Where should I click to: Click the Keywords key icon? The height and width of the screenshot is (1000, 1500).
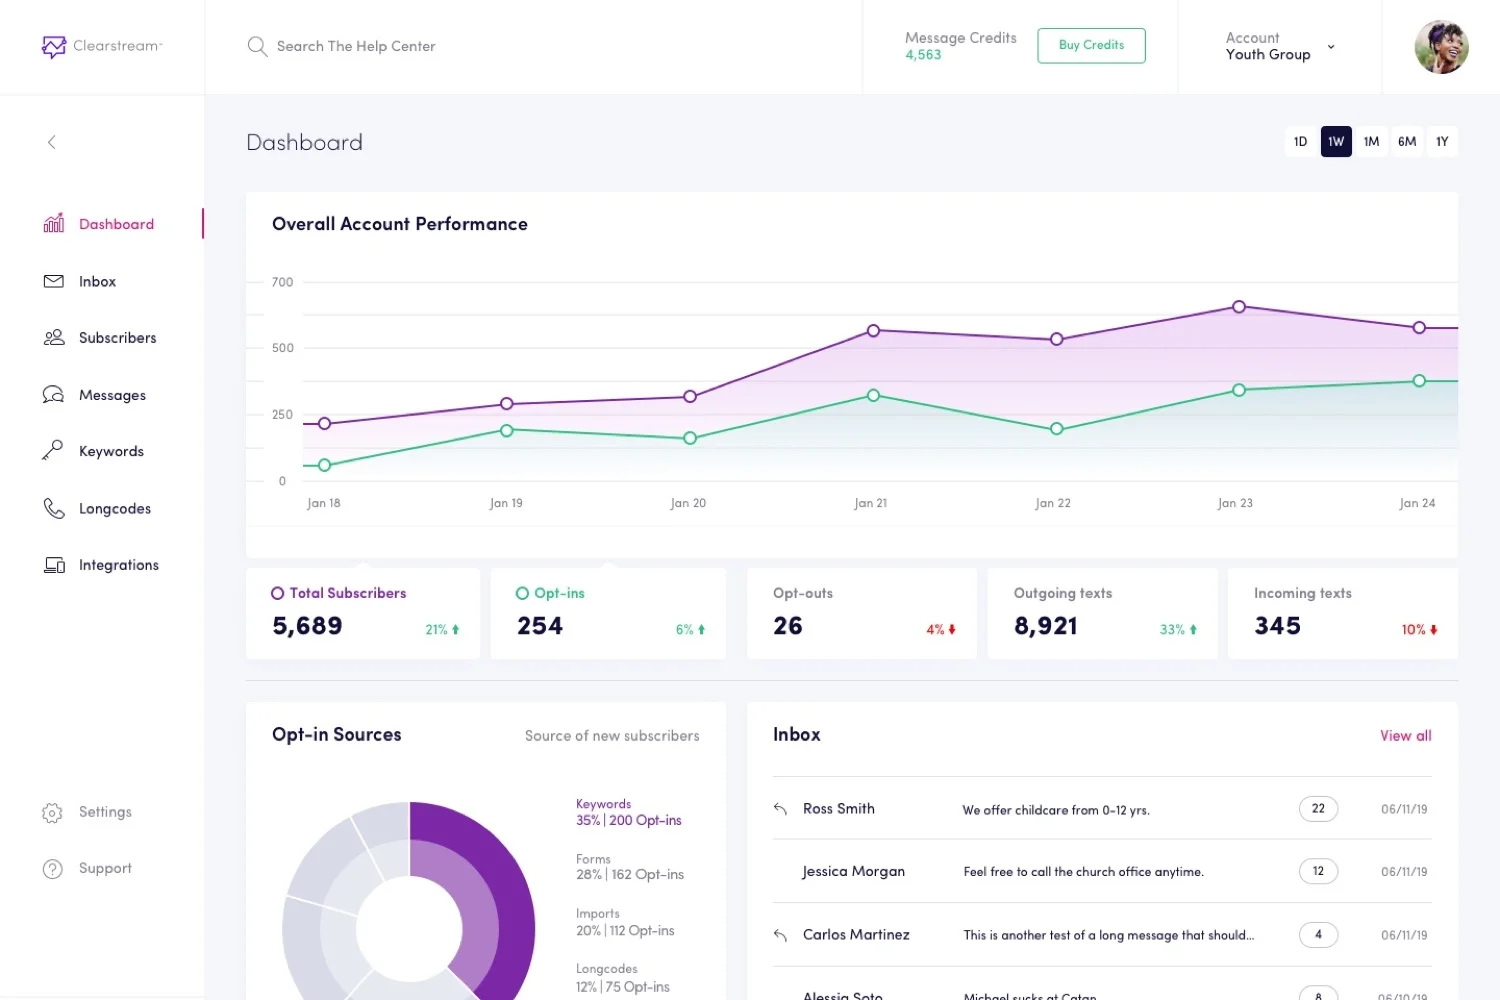[x=53, y=451]
